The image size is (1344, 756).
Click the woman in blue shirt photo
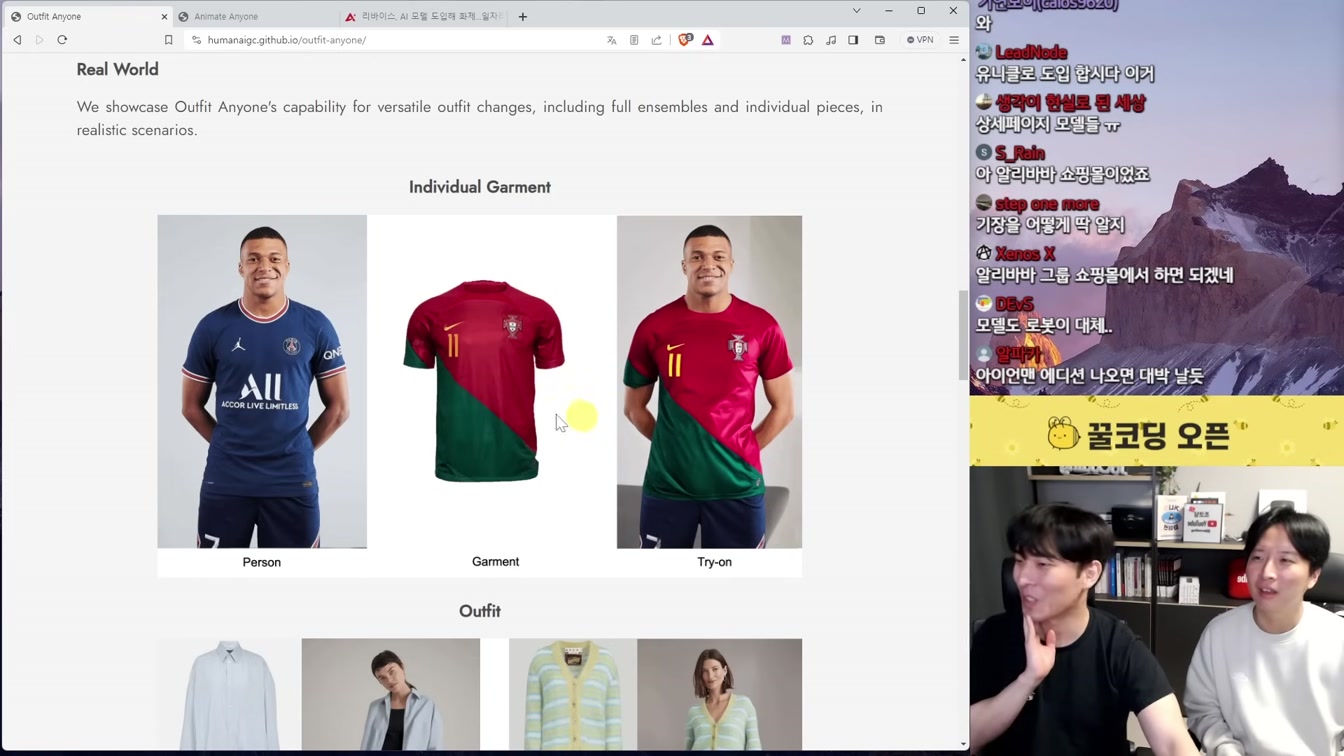(391, 695)
